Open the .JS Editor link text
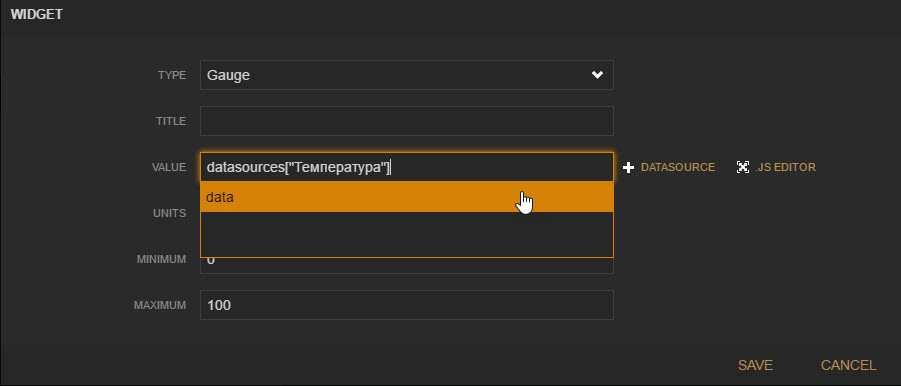Screen dimensions: 901x386 (786, 167)
